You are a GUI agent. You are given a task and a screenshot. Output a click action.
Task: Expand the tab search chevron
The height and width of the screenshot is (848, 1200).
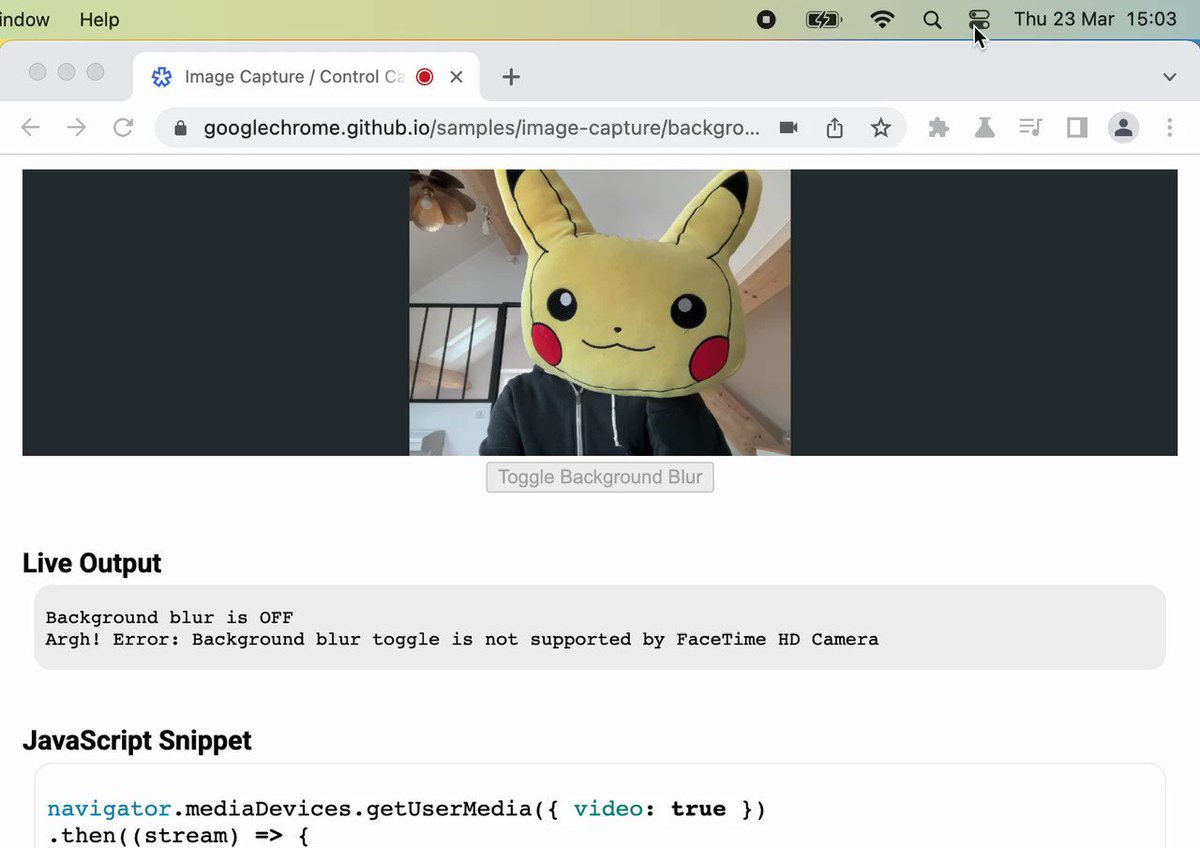click(1169, 77)
